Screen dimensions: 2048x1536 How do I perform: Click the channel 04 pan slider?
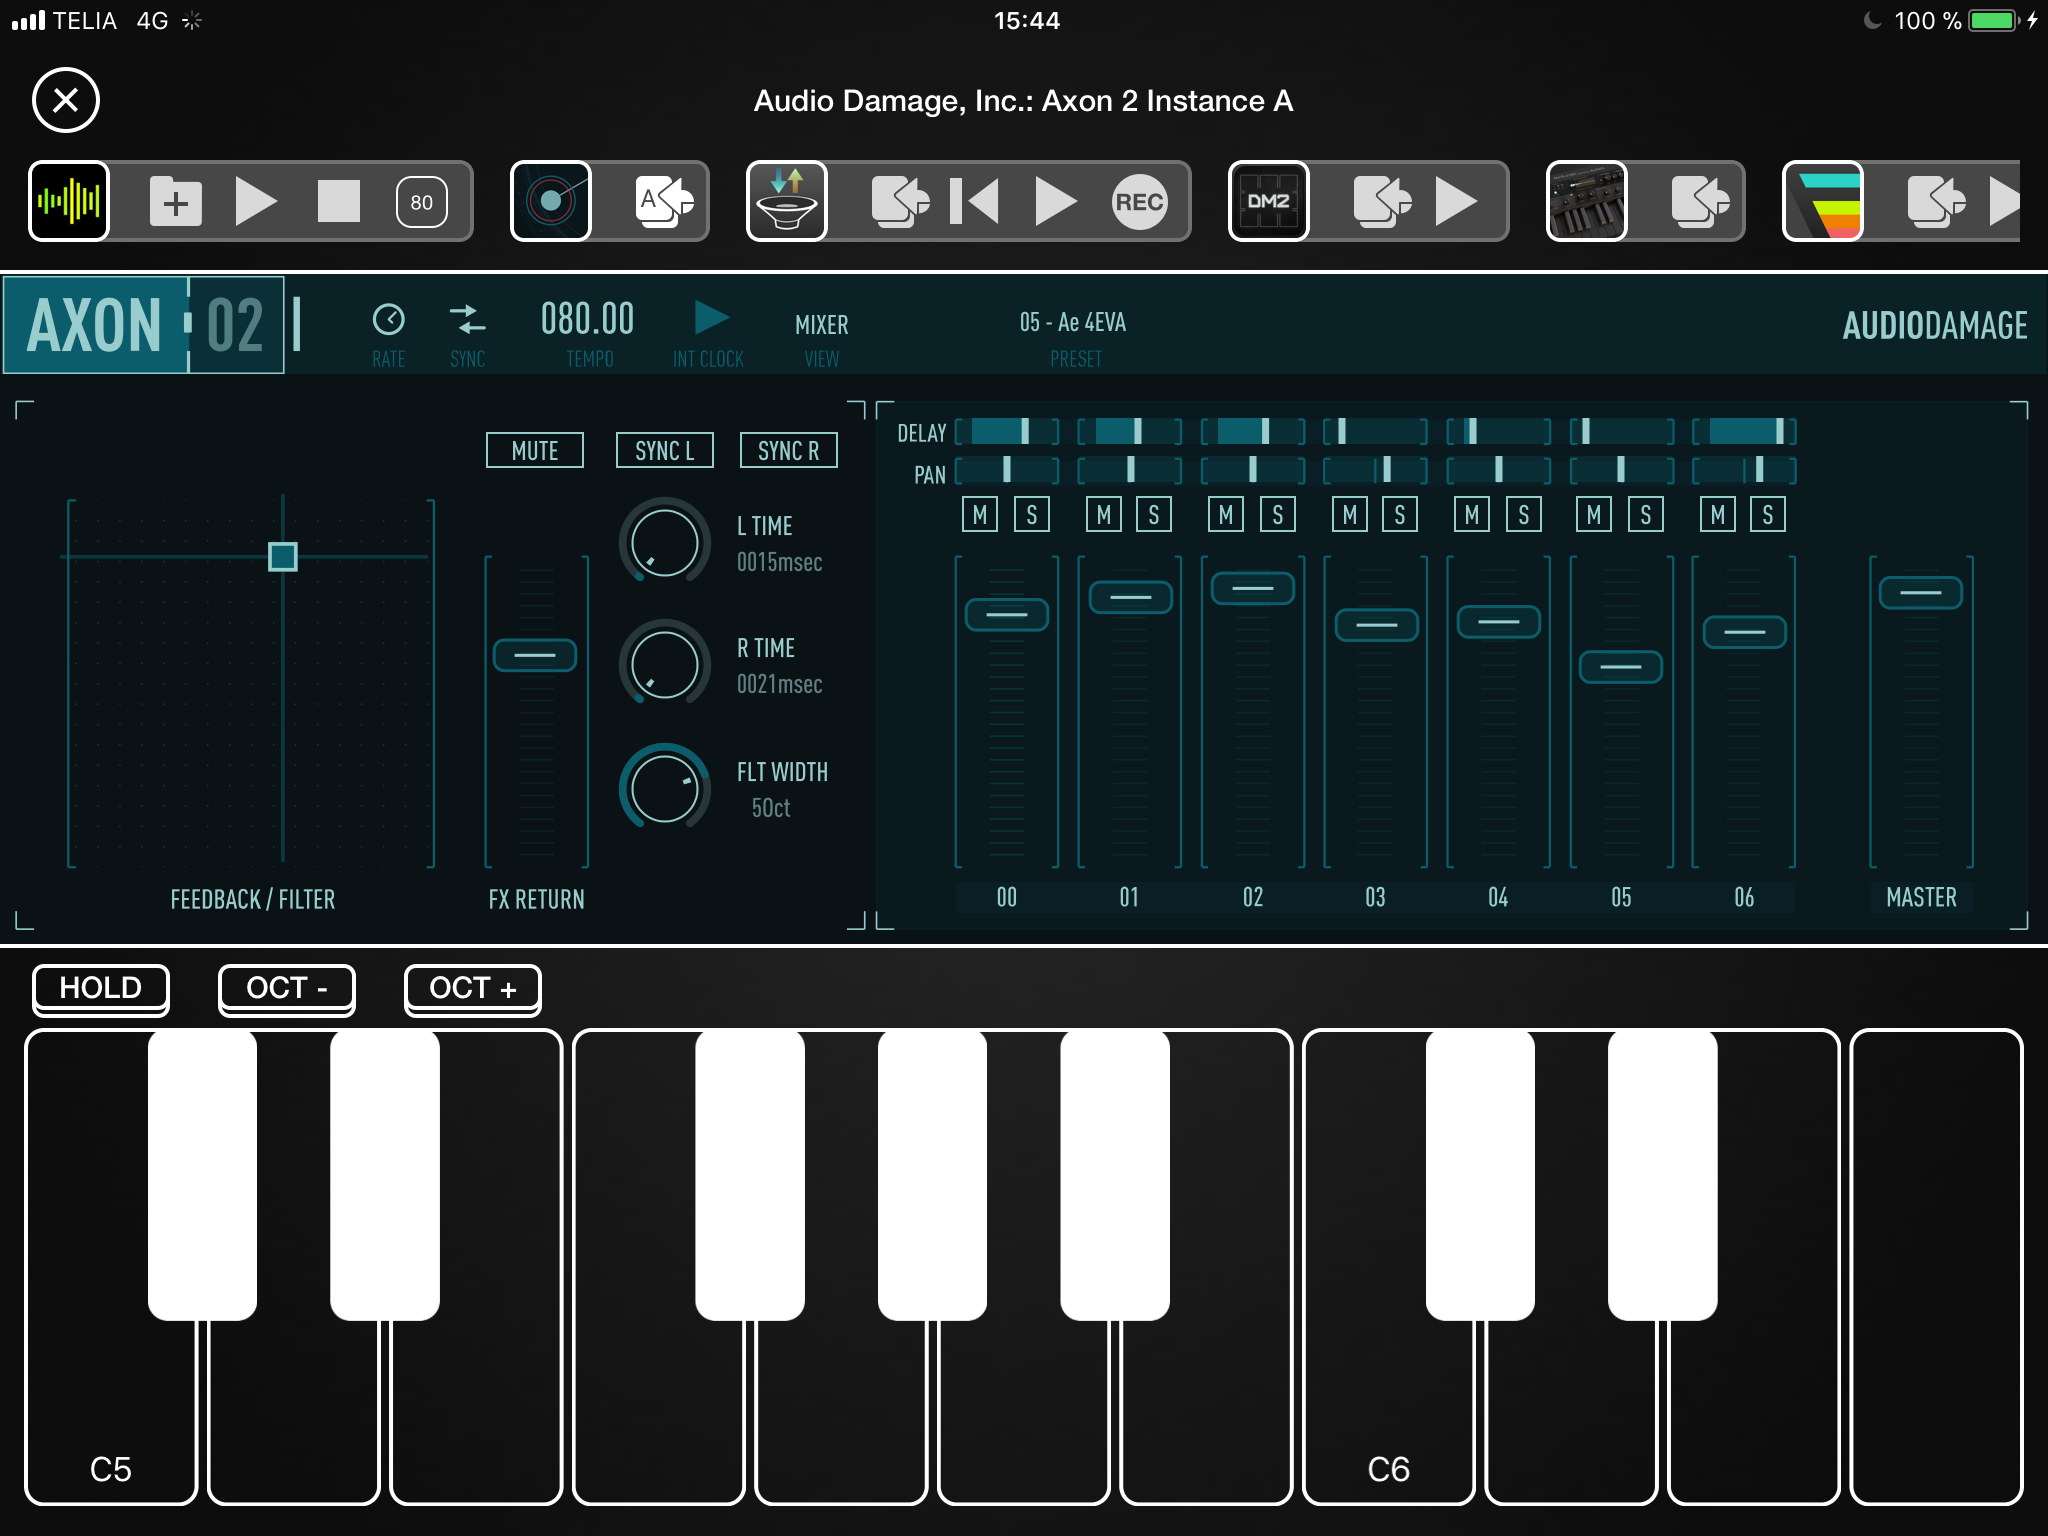(x=1499, y=470)
